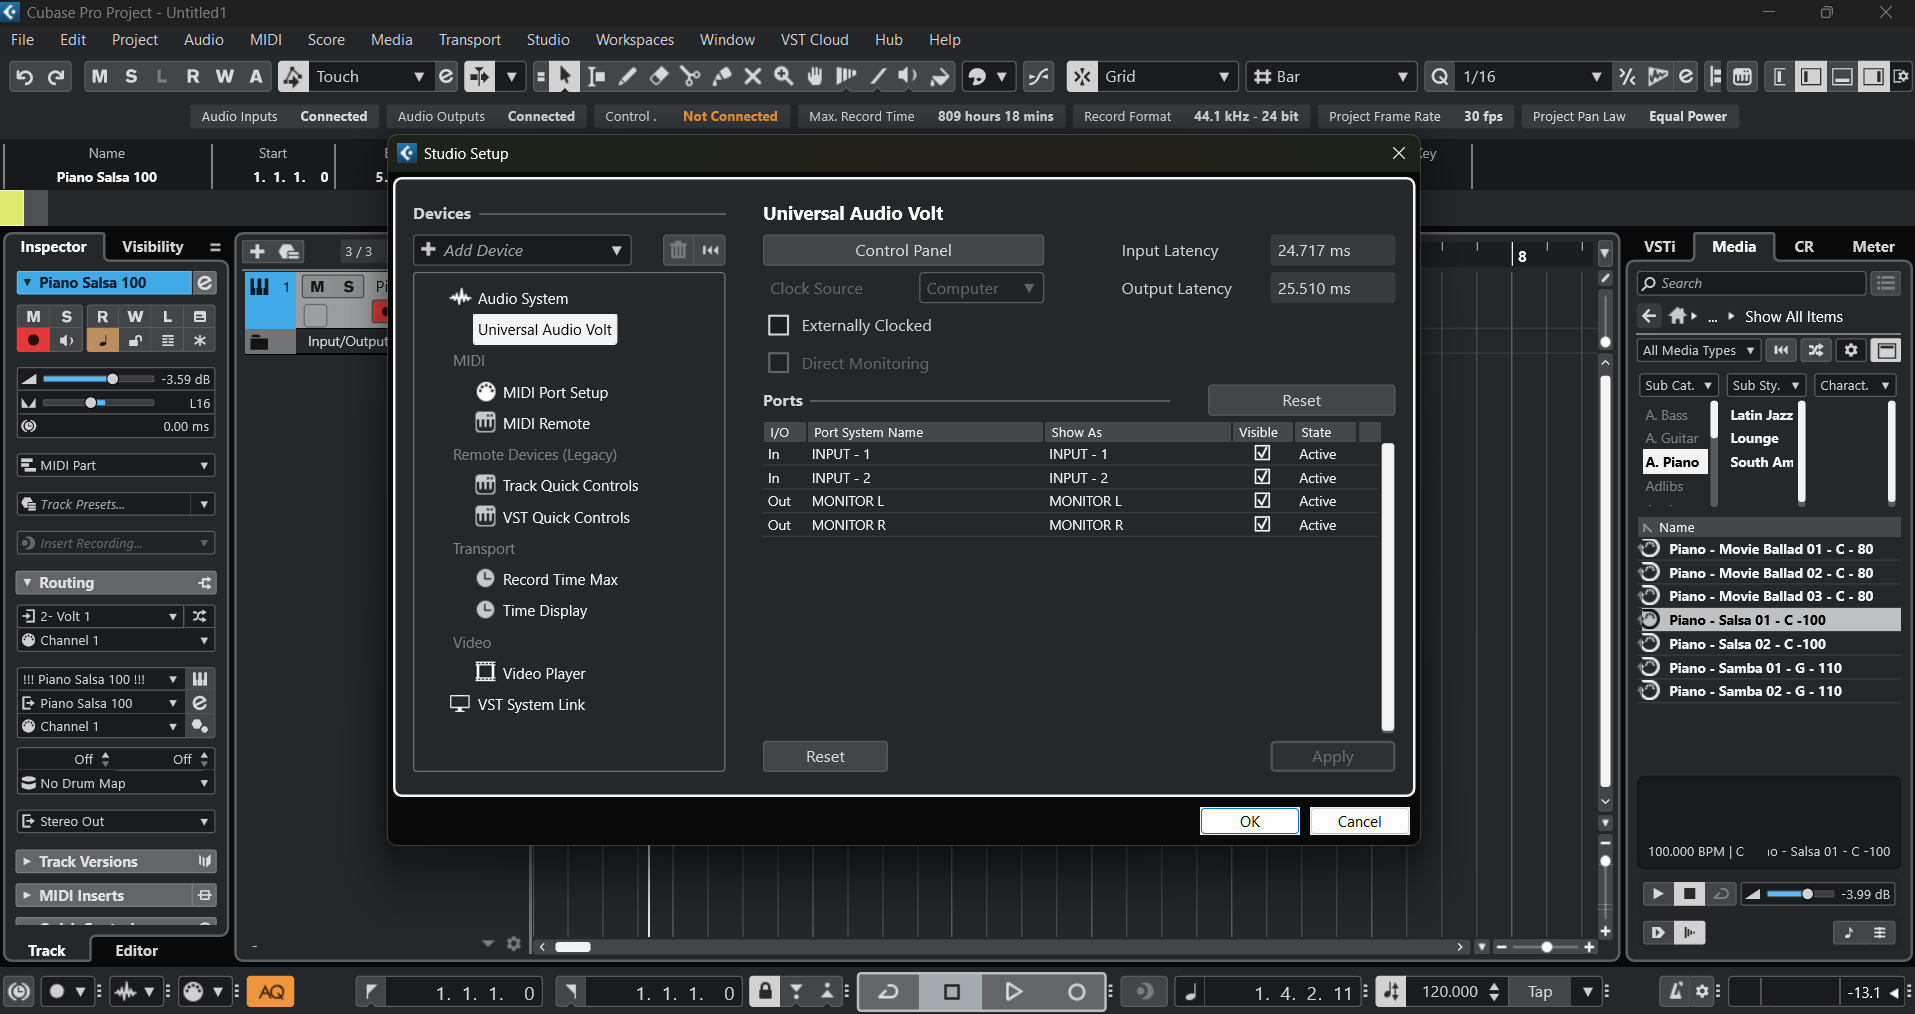Click the Zoom magnifier tool
The width and height of the screenshot is (1915, 1014).
point(784,77)
